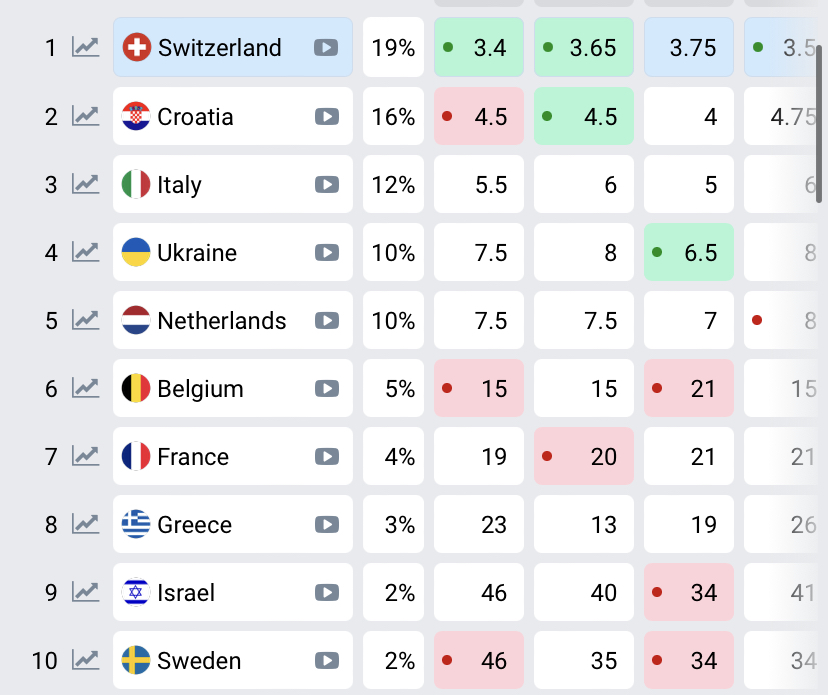Viewport: 828px width, 695px height.
Task: Open the France country link
Action: (x=193, y=457)
